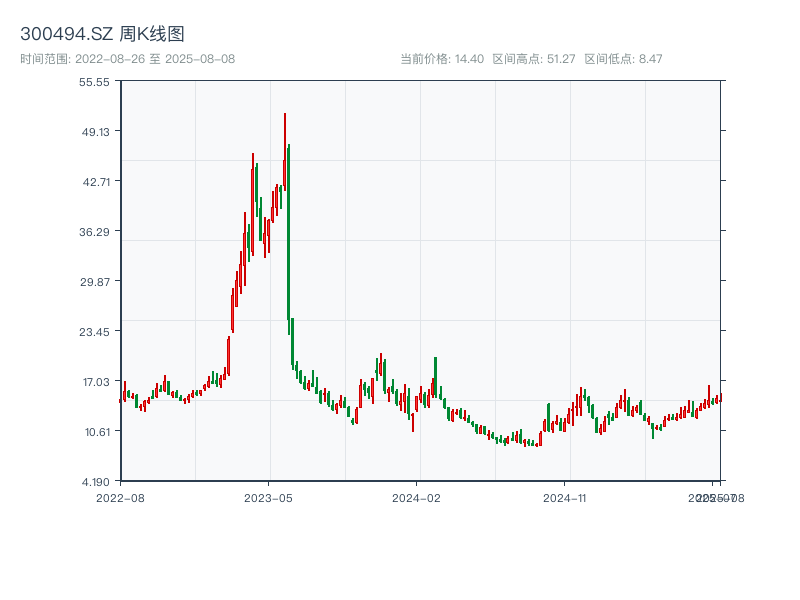Click the x-axis label 2024-11
This screenshot has width=800, height=600.
tap(565, 498)
